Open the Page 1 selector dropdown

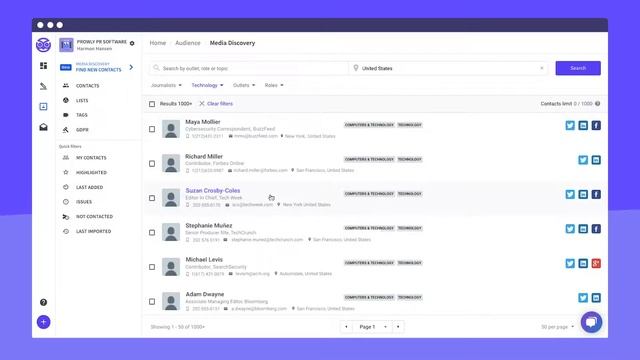(372, 327)
